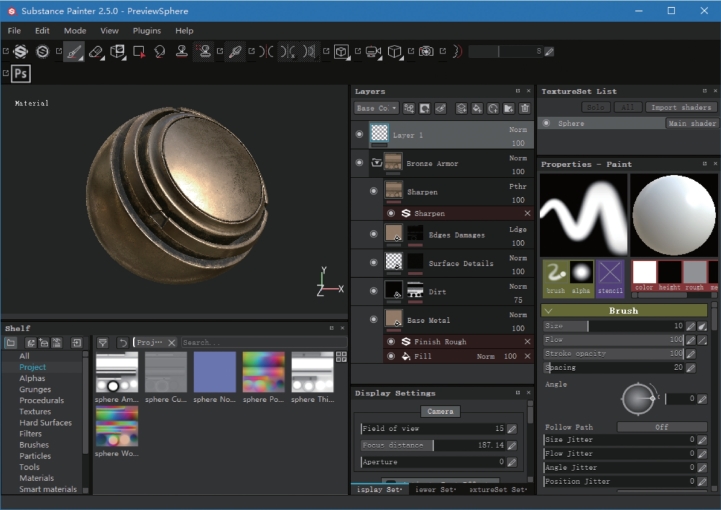Select the Projection tool
721x510 pixels.
[117, 52]
